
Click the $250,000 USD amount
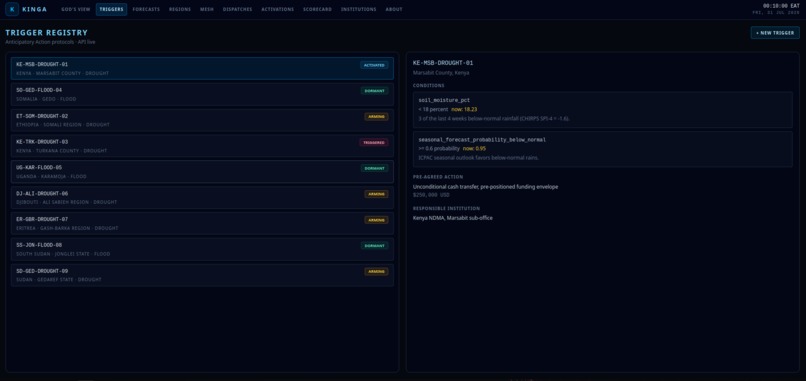pyautogui.click(x=431, y=195)
